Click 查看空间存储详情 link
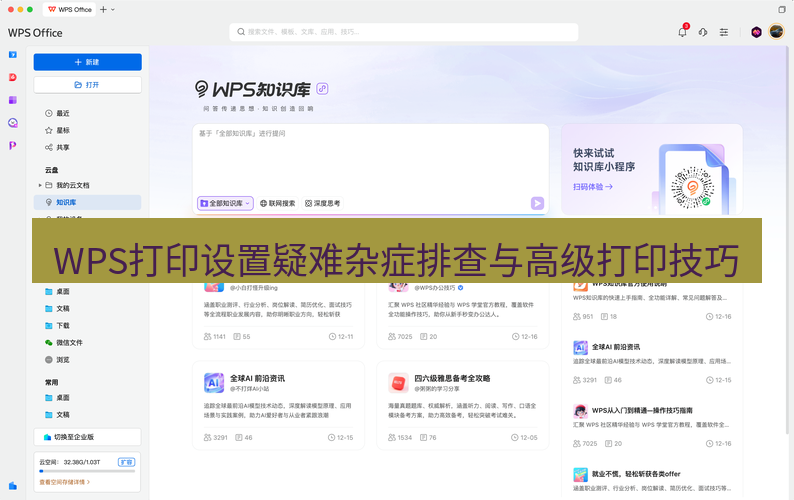Viewport: 794px width, 500px height. tap(64, 482)
